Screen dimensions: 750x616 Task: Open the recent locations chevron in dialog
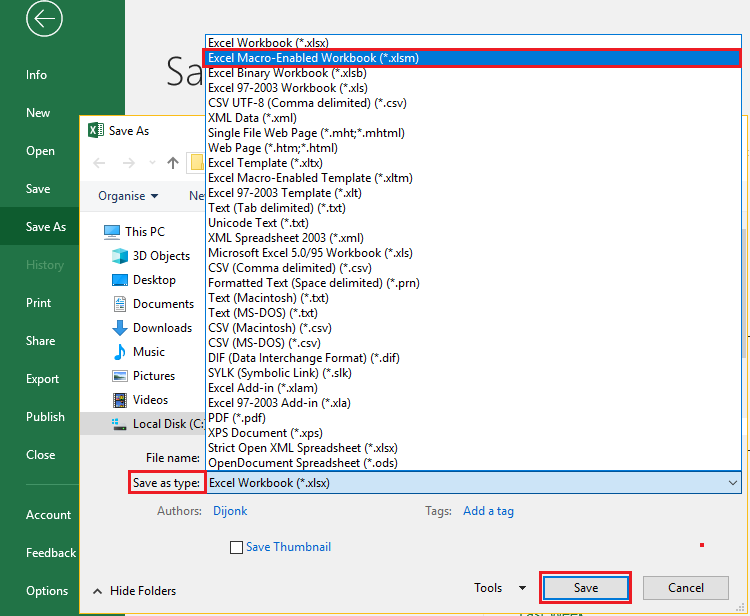click(x=153, y=163)
